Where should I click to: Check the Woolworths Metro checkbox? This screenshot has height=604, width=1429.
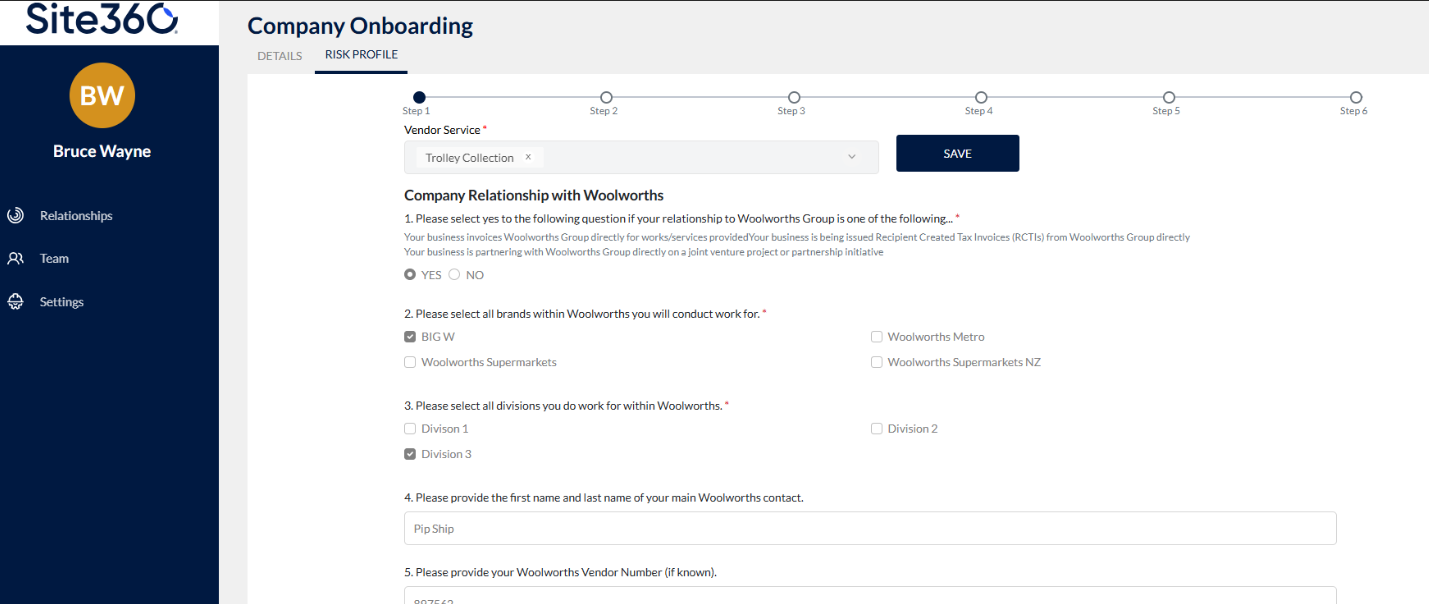(877, 337)
